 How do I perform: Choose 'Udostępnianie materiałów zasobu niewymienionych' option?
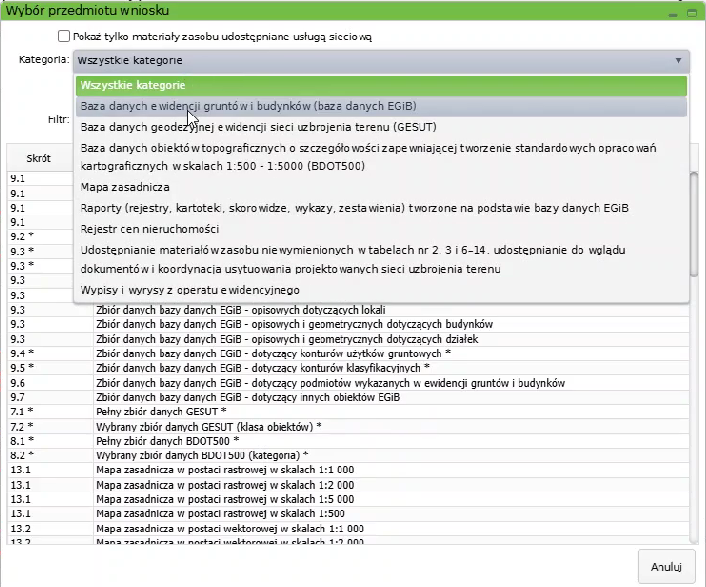(381, 259)
